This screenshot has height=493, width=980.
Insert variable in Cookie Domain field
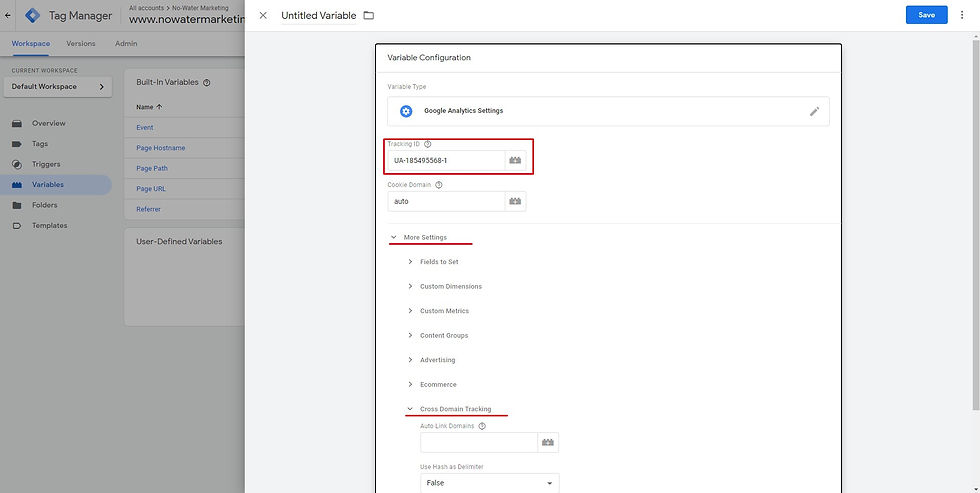pos(515,201)
